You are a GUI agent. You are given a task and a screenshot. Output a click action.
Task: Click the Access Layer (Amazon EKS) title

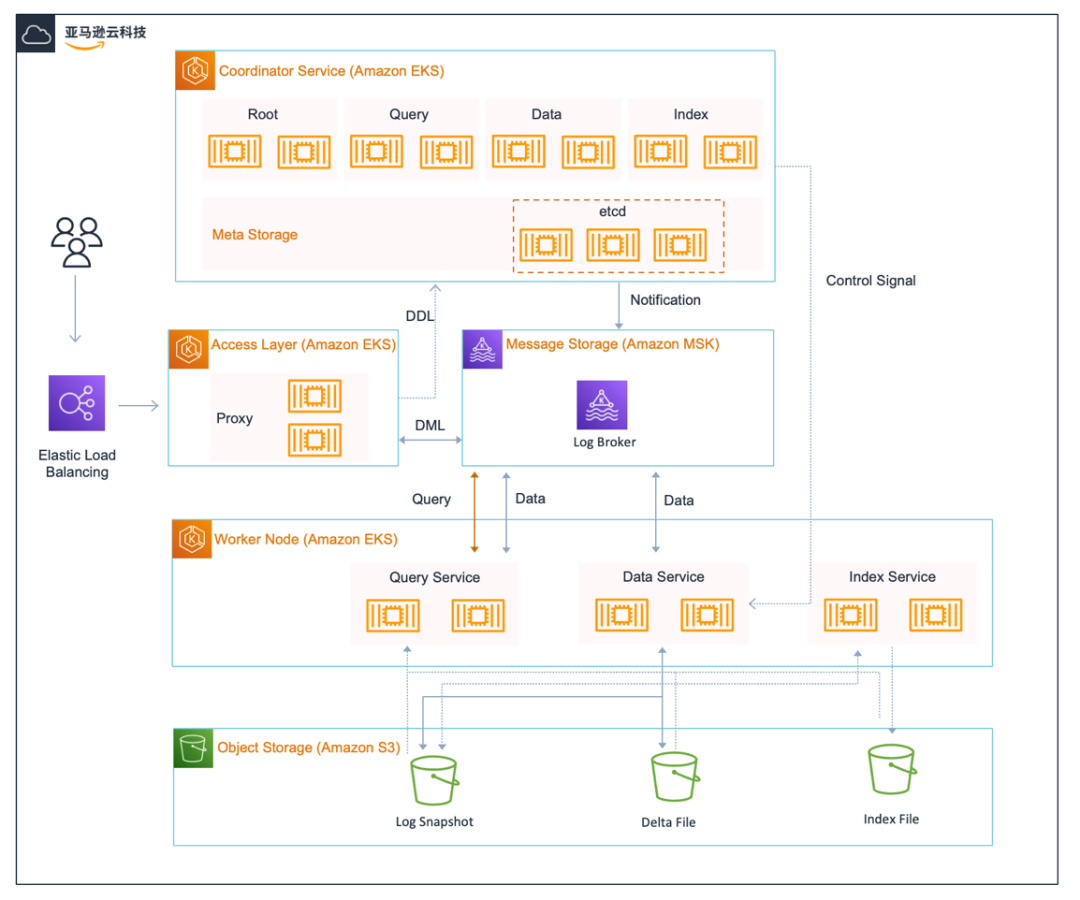click(303, 344)
